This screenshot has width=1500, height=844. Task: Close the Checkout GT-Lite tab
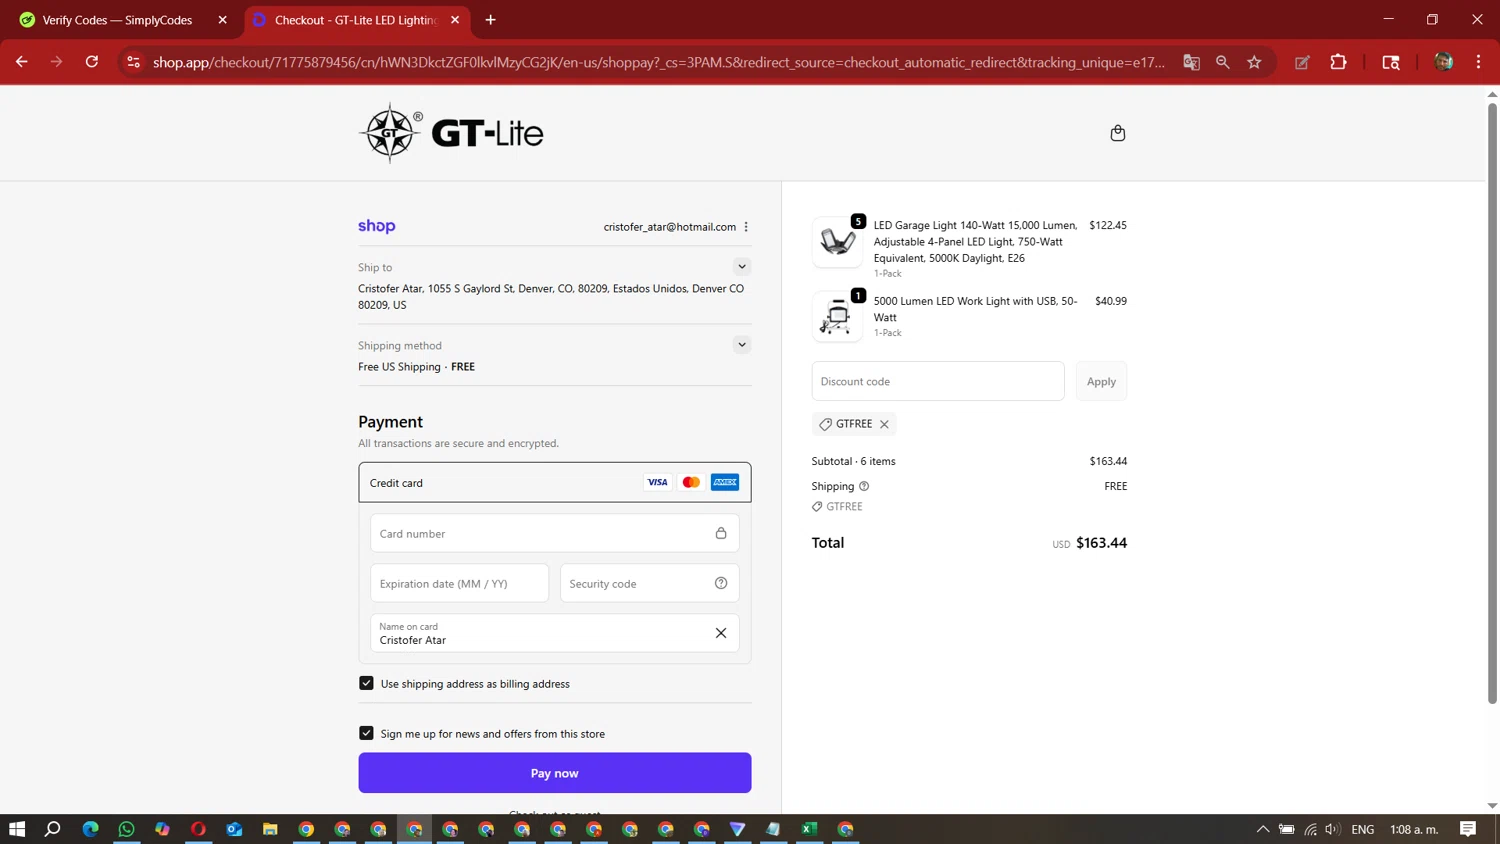click(x=455, y=20)
